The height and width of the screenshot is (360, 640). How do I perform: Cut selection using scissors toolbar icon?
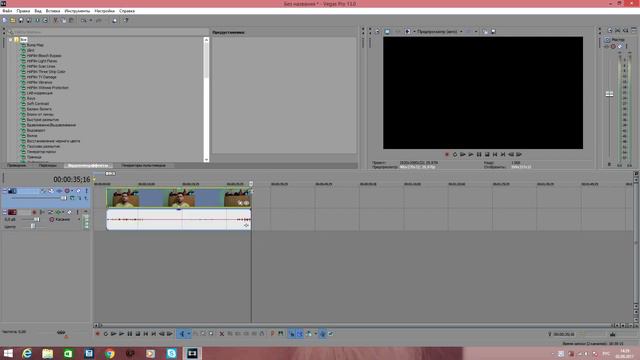click(x=56, y=20)
